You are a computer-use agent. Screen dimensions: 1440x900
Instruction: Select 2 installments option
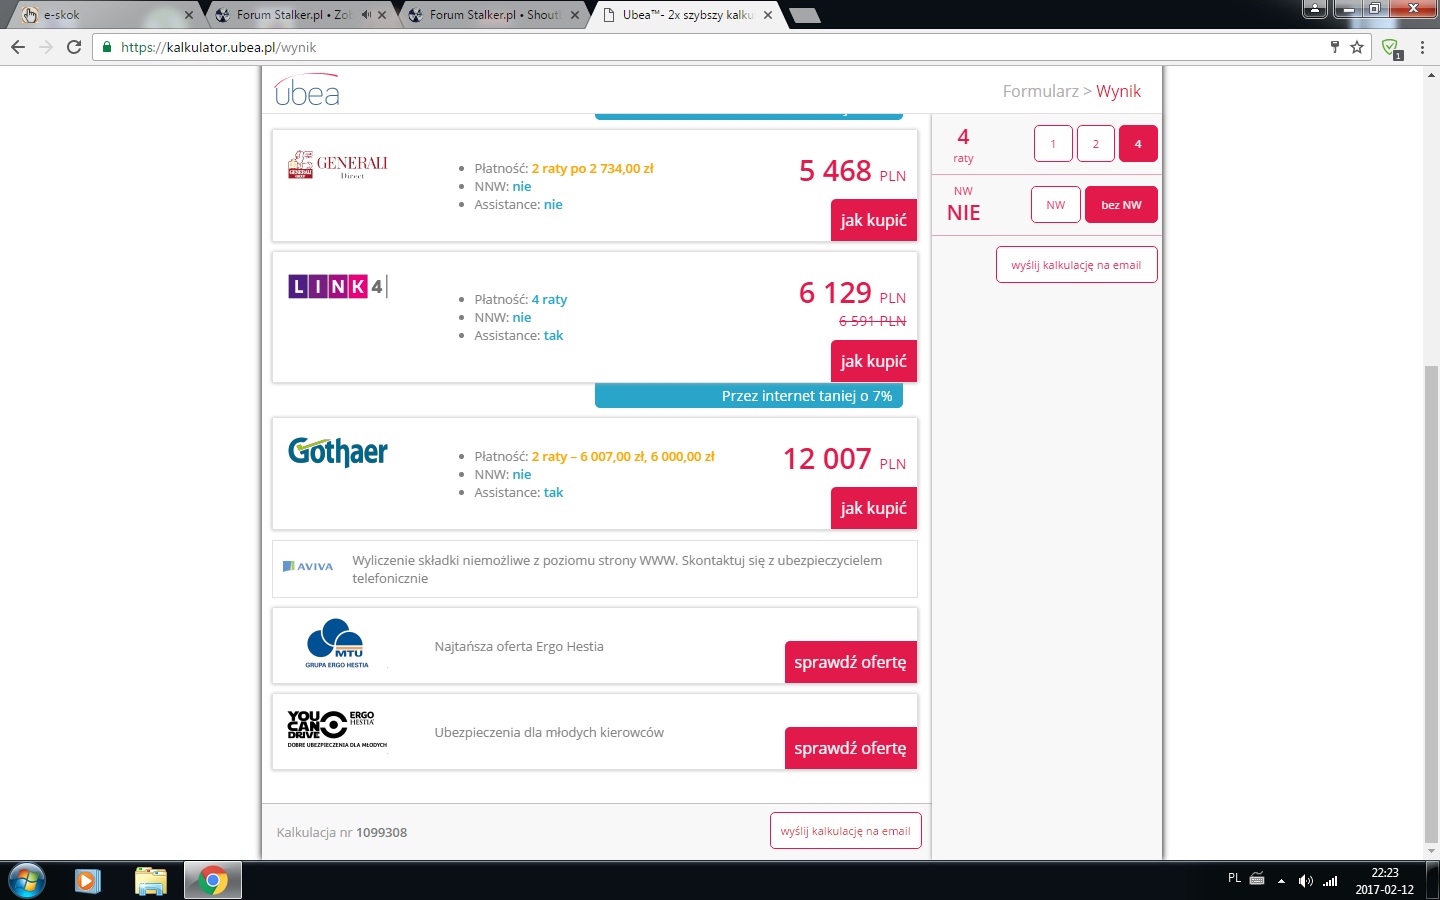point(1096,144)
